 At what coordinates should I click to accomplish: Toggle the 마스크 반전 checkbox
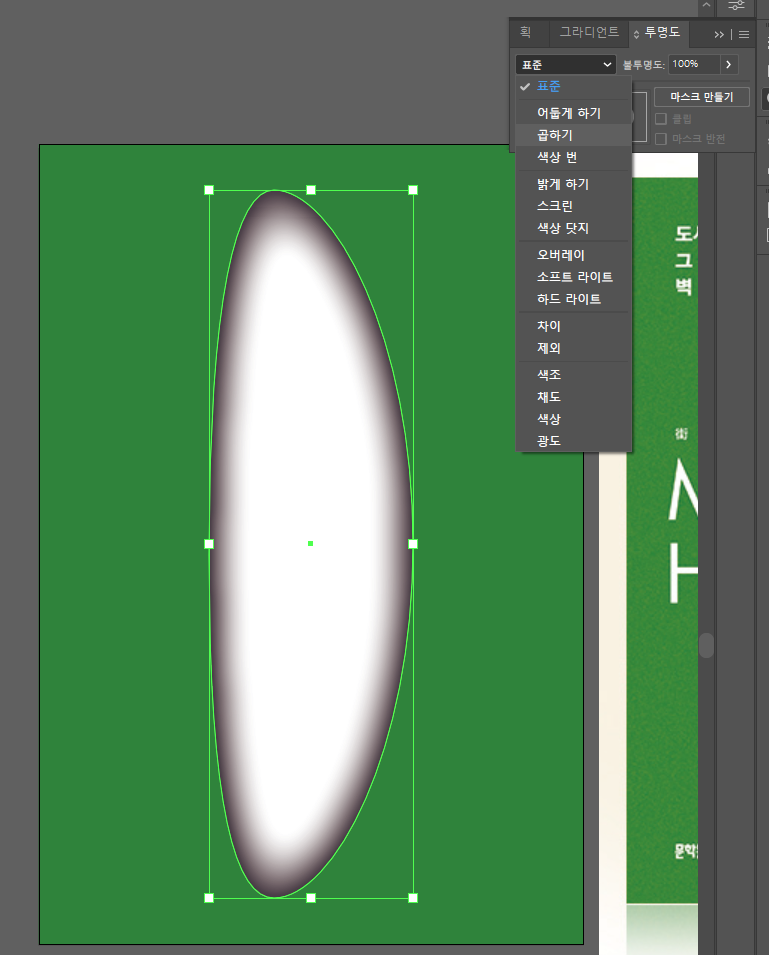[661, 139]
